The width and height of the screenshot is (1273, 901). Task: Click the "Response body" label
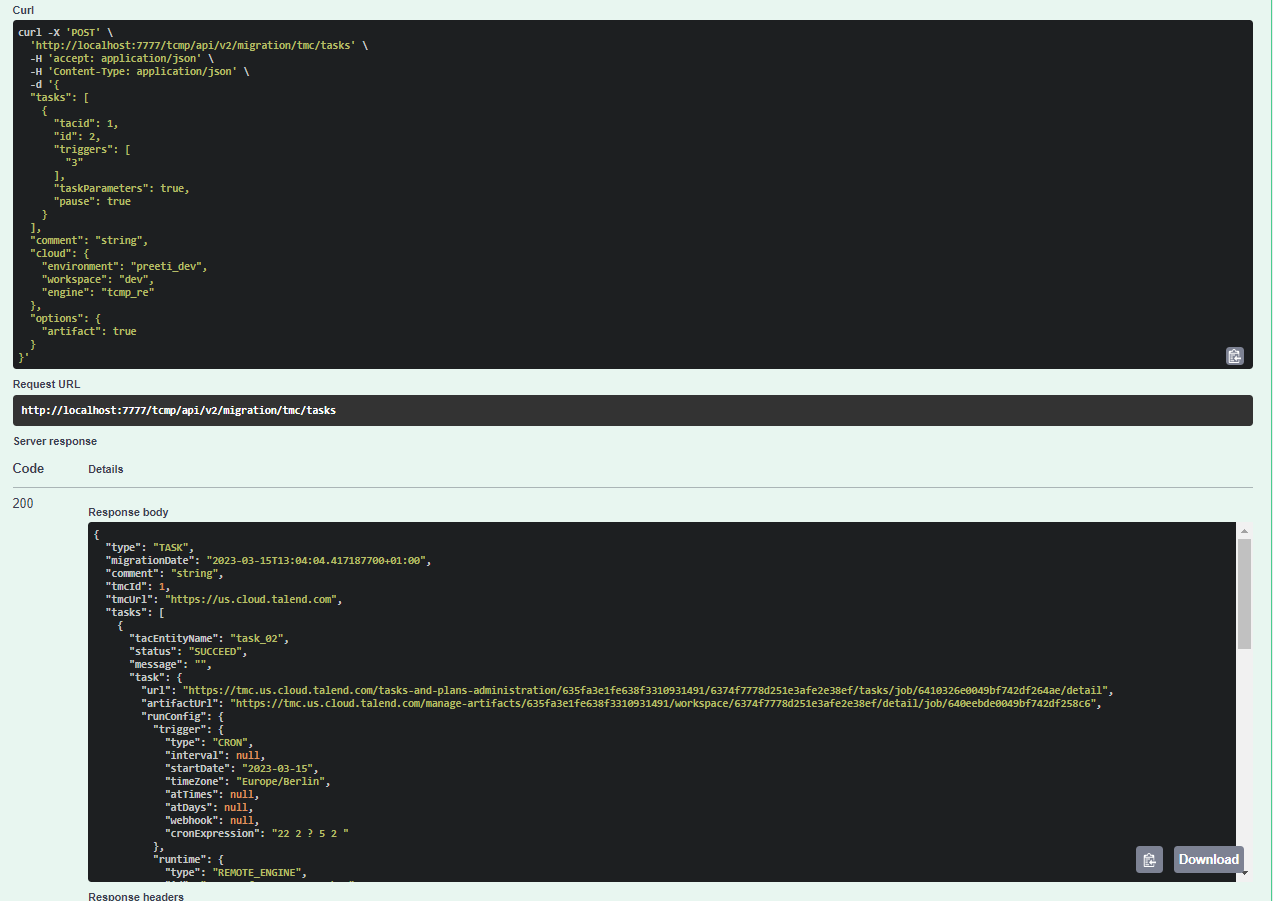click(x=128, y=512)
